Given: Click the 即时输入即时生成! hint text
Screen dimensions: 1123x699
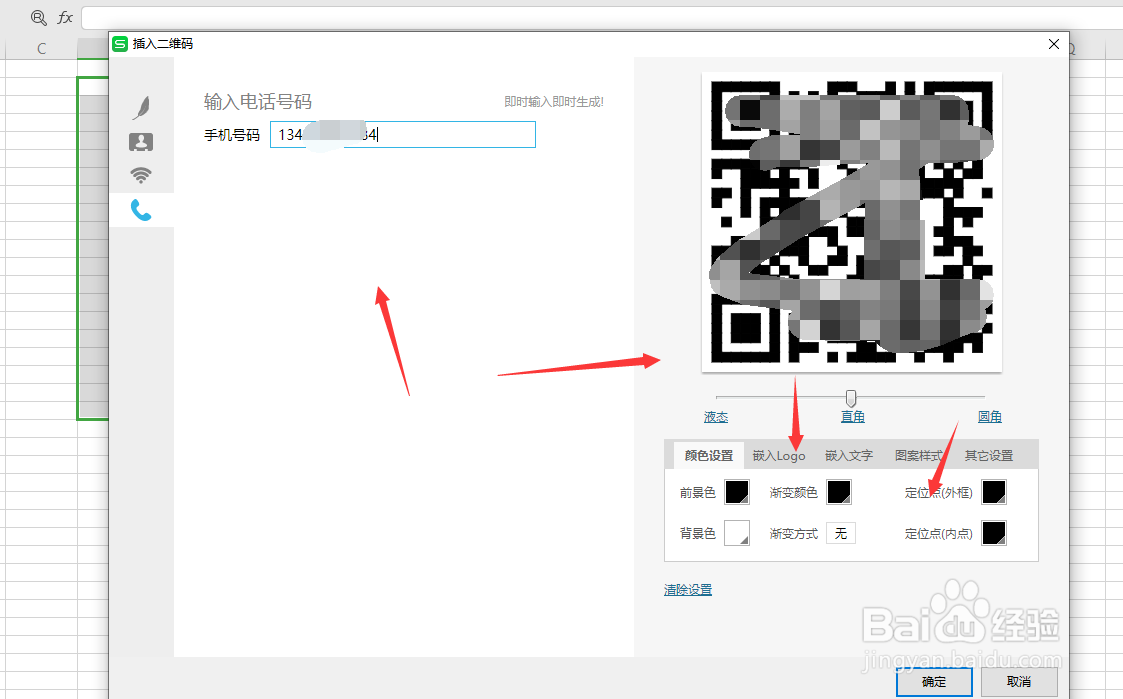Looking at the screenshot, I should 554,102.
